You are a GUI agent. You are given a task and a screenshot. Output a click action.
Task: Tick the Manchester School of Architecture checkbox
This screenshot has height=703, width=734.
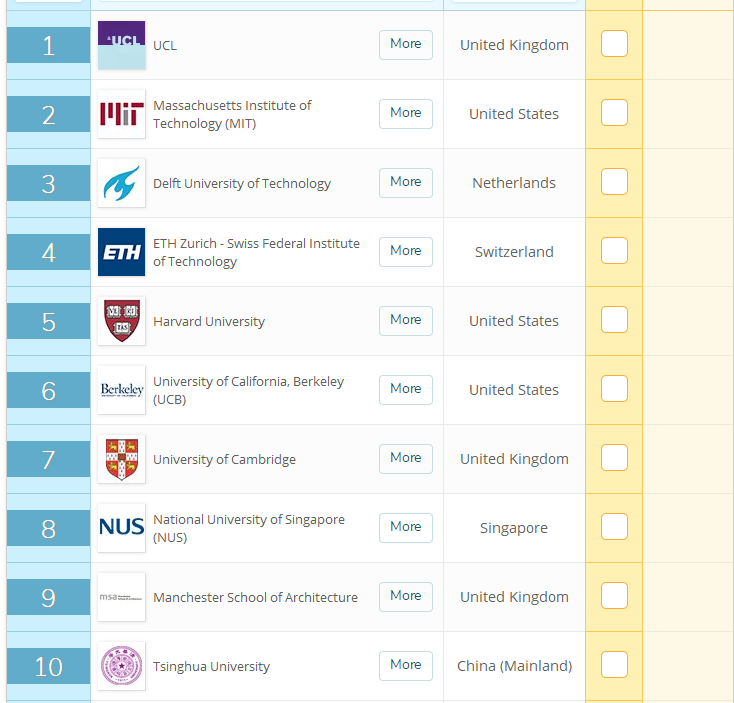pyautogui.click(x=614, y=595)
